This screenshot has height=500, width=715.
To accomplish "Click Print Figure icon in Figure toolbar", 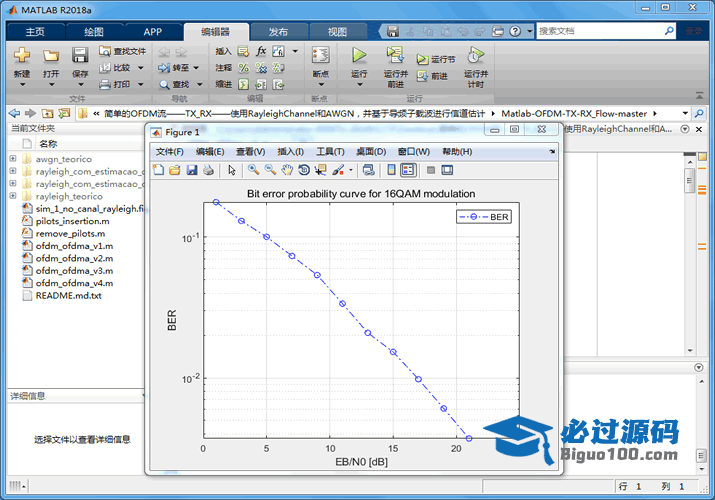I will click(208, 170).
